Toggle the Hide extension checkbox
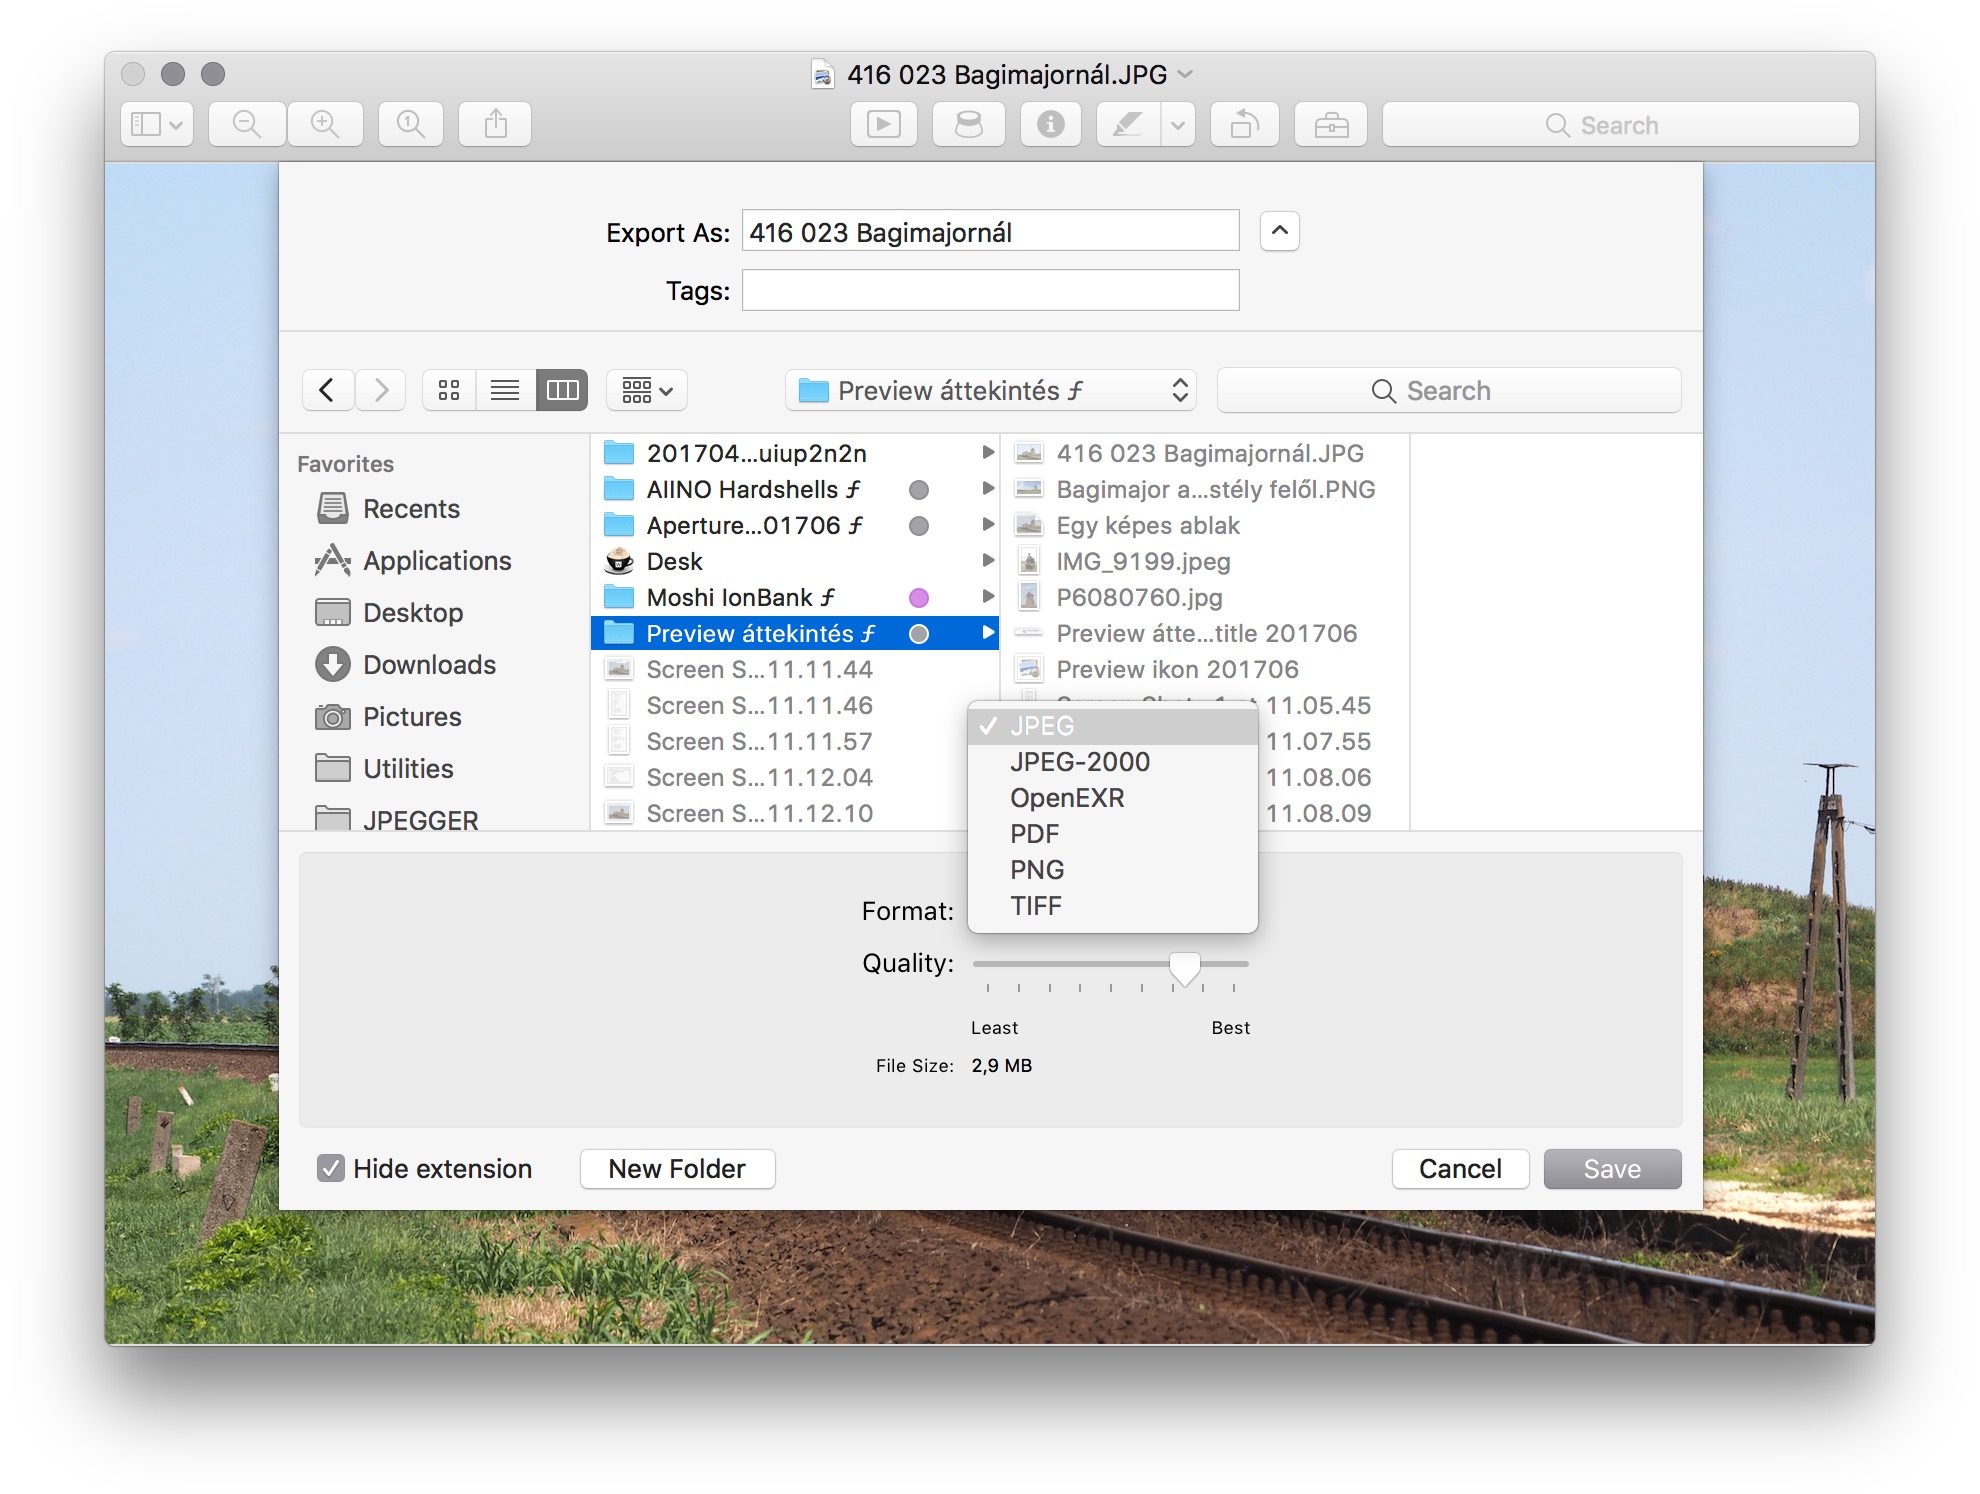The image size is (1980, 1494). coord(330,1168)
